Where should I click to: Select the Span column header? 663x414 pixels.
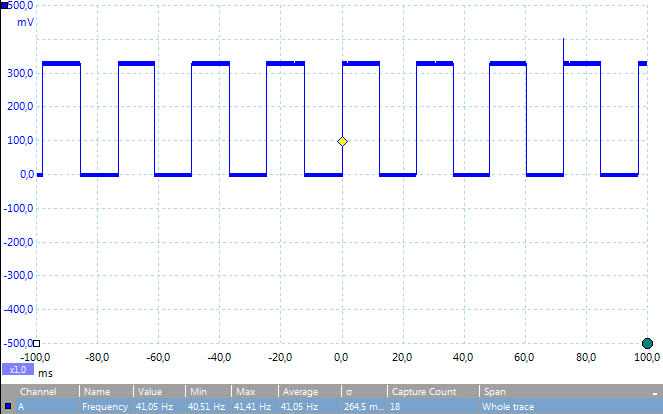point(495,392)
